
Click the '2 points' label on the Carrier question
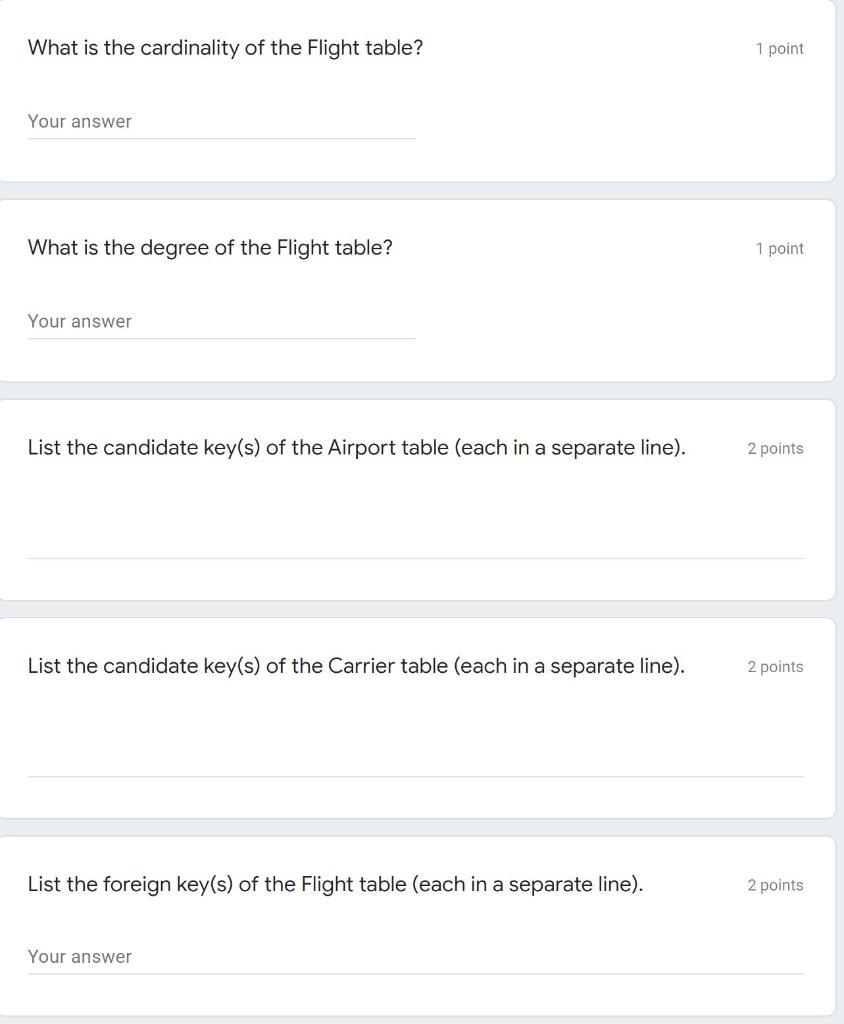point(776,666)
